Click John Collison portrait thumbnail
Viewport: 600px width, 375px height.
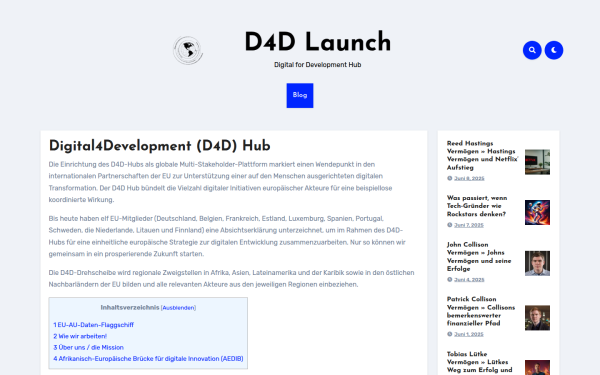pos(537,263)
